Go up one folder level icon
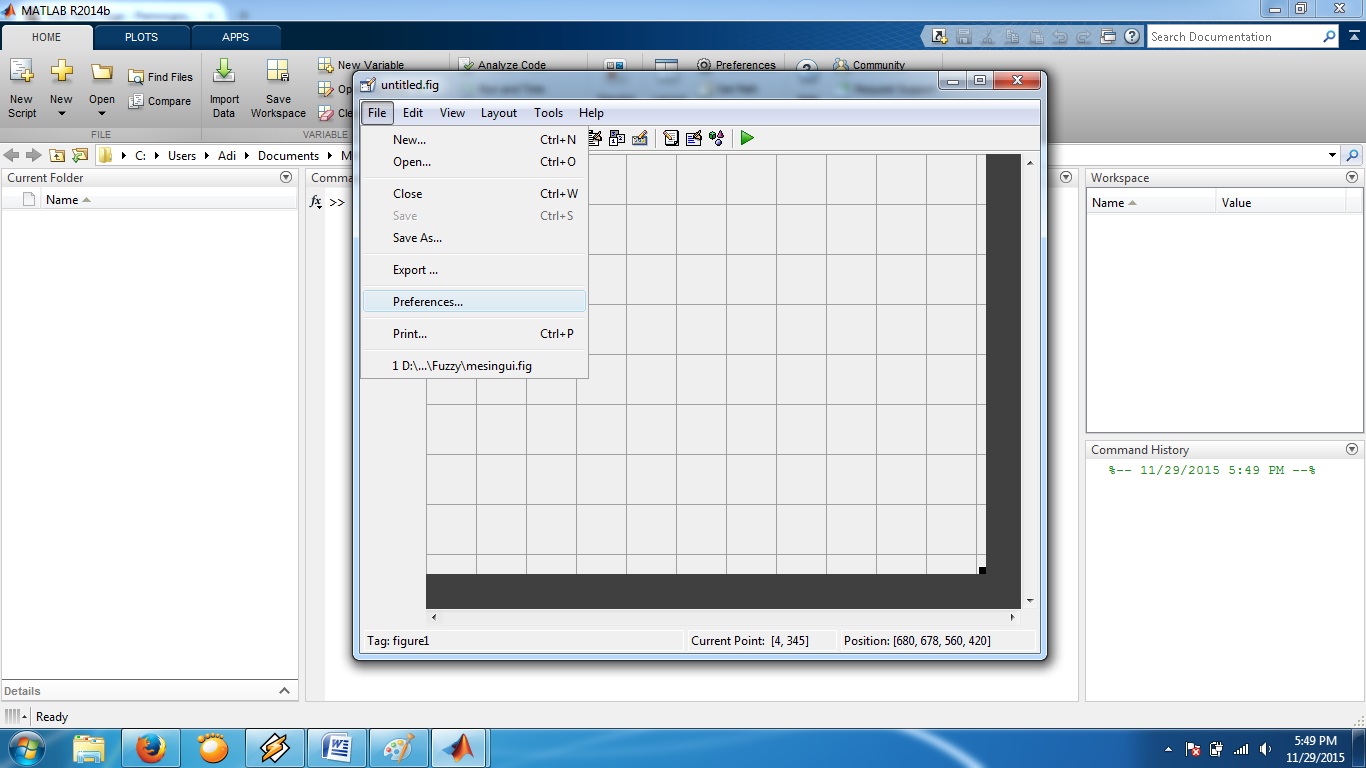Screen dimensions: 1366x768 pos(57,155)
